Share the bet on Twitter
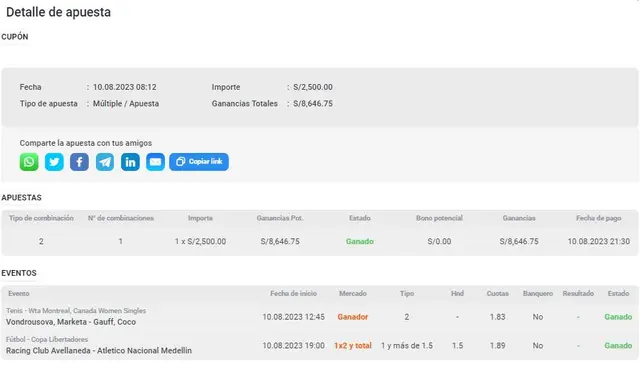 click(x=54, y=162)
